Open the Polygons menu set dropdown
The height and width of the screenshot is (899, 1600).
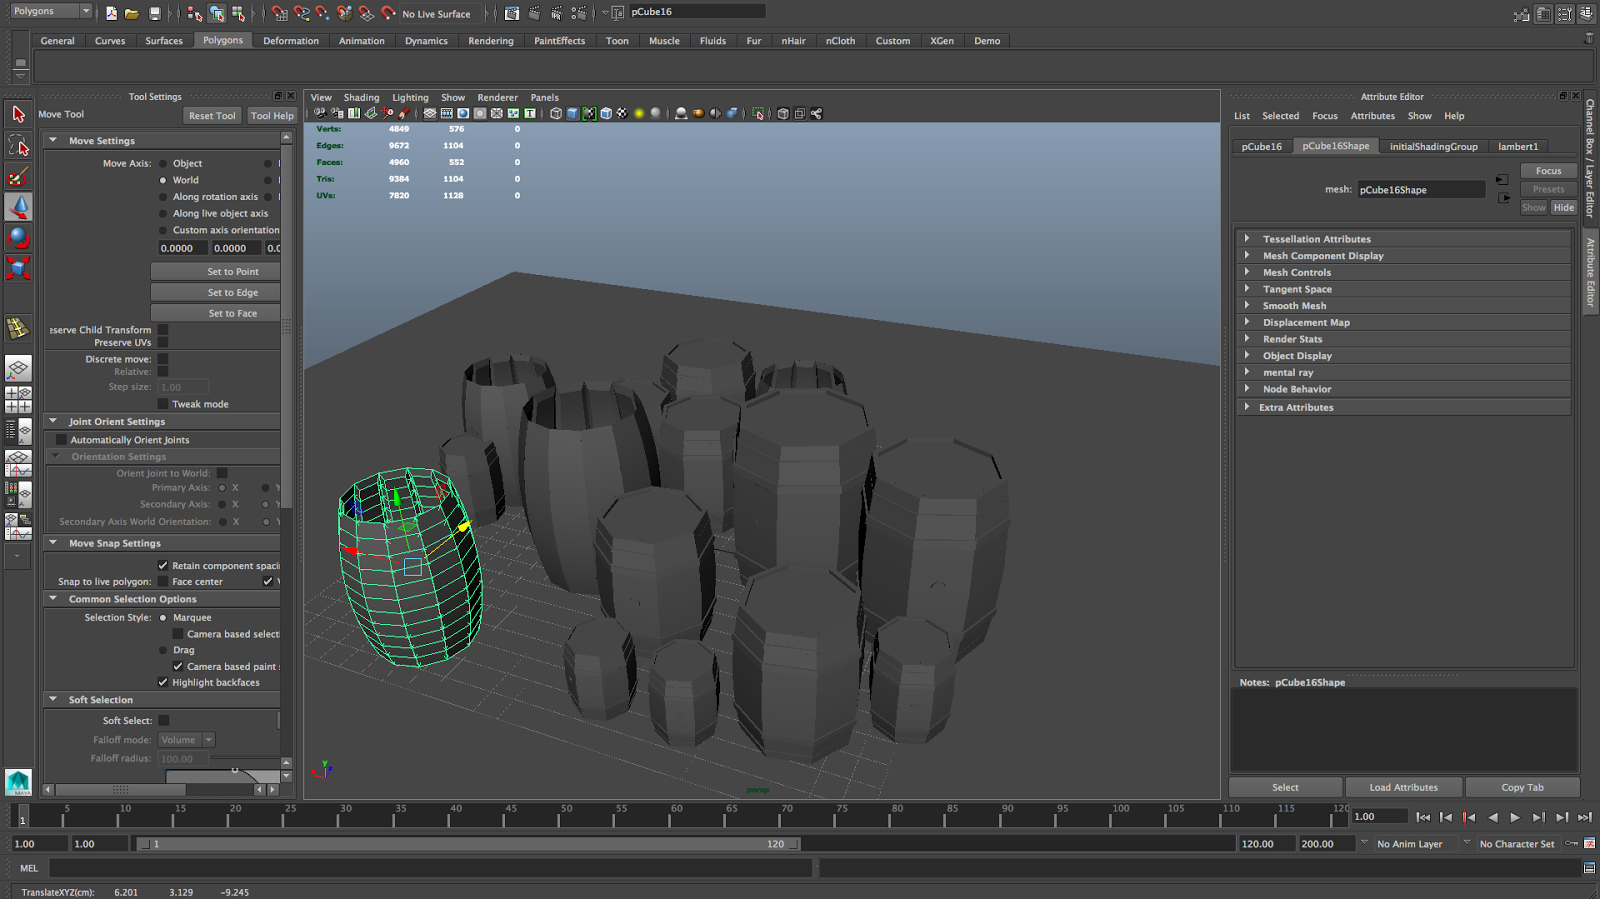51,11
